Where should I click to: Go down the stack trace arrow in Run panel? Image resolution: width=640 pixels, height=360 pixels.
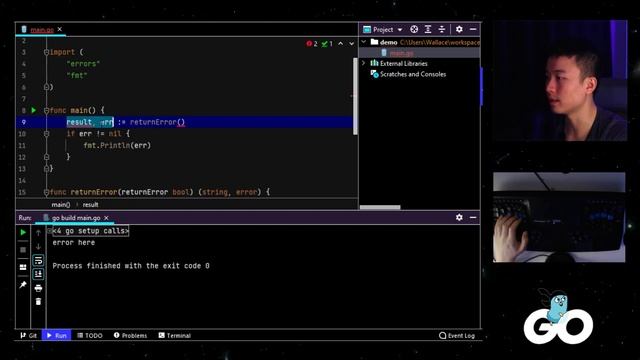pos(38,247)
